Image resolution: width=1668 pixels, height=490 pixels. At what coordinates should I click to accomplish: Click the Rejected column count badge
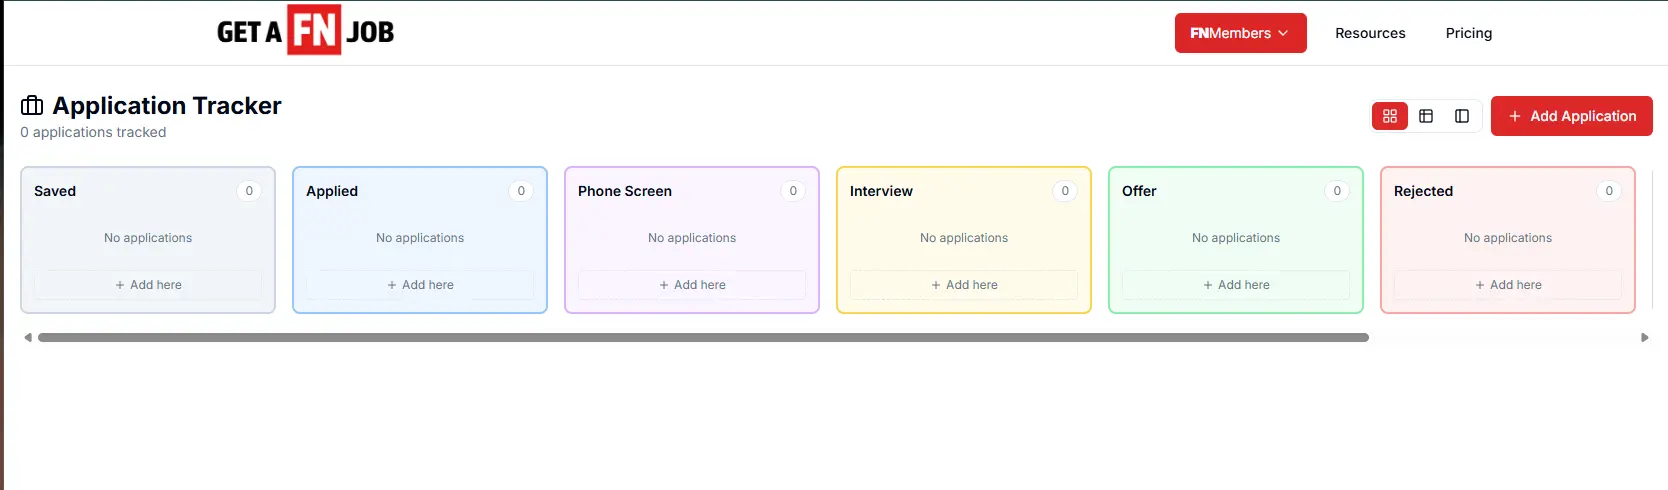tap(1609, 191)
